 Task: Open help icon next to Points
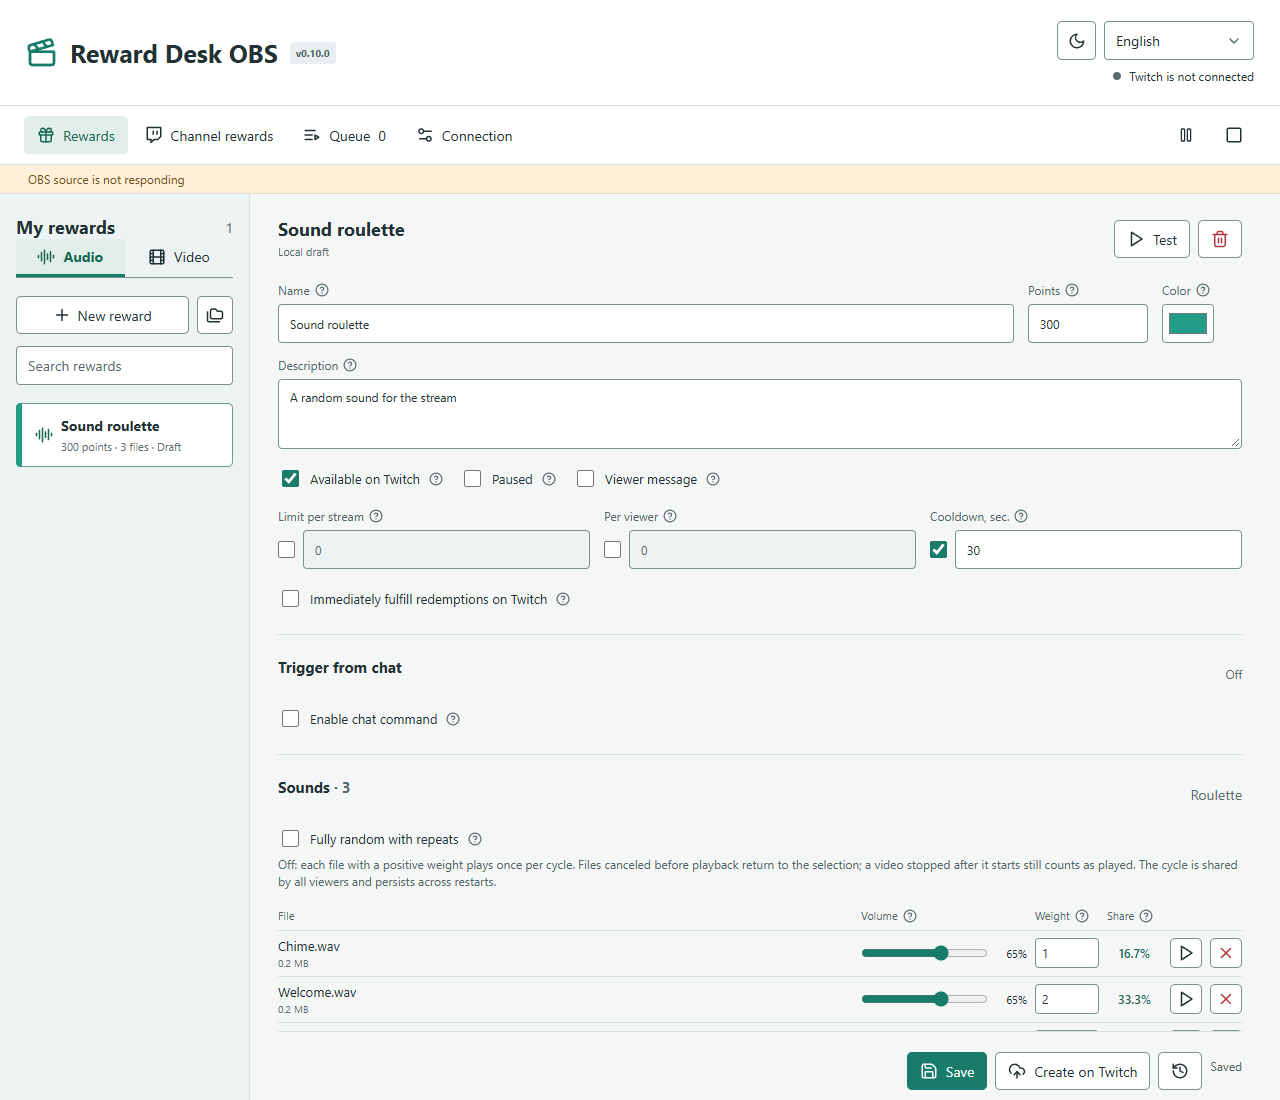tap(1072, 290)
